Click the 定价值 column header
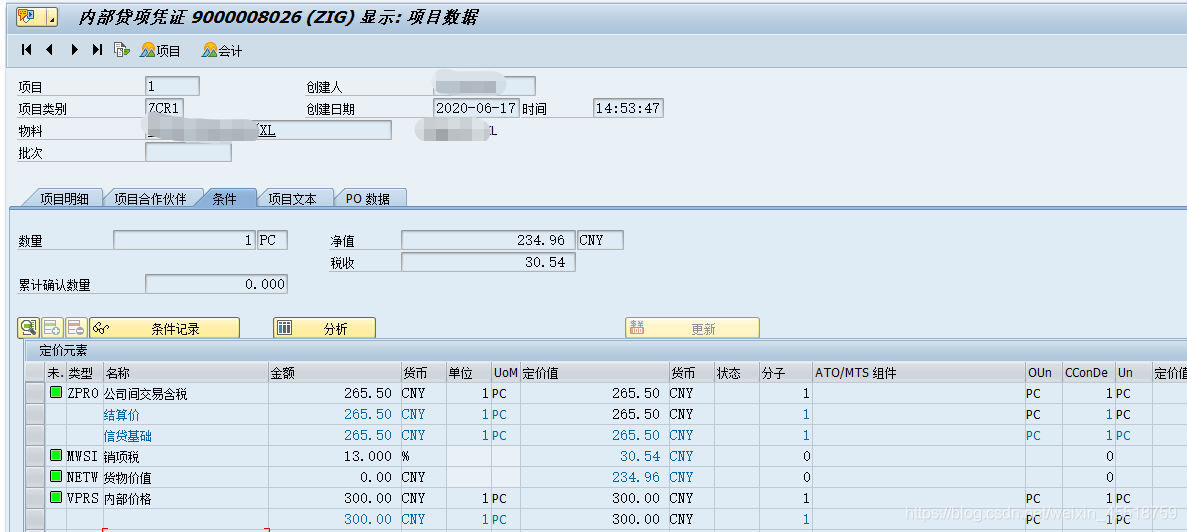Image resolution: width=1187 pixels, height=532 pixels. click(x=594, y=373)
